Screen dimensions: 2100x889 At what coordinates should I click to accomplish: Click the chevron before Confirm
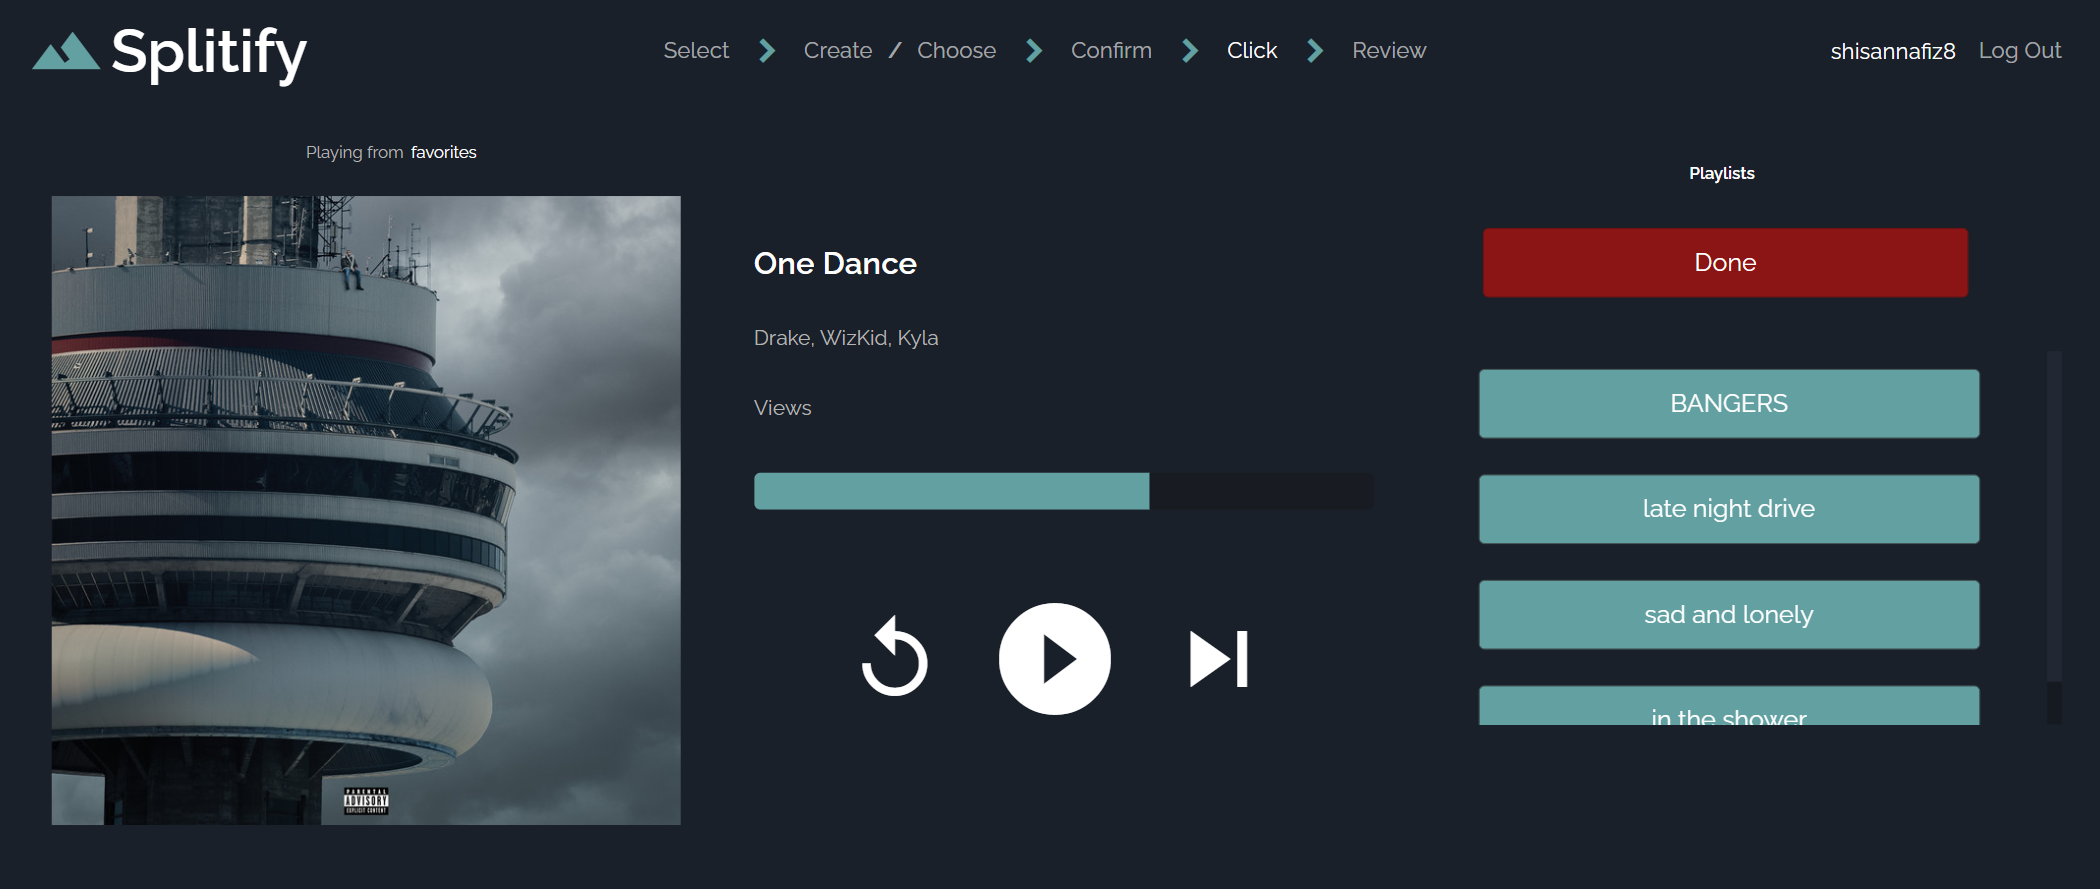coord(1034,50)
